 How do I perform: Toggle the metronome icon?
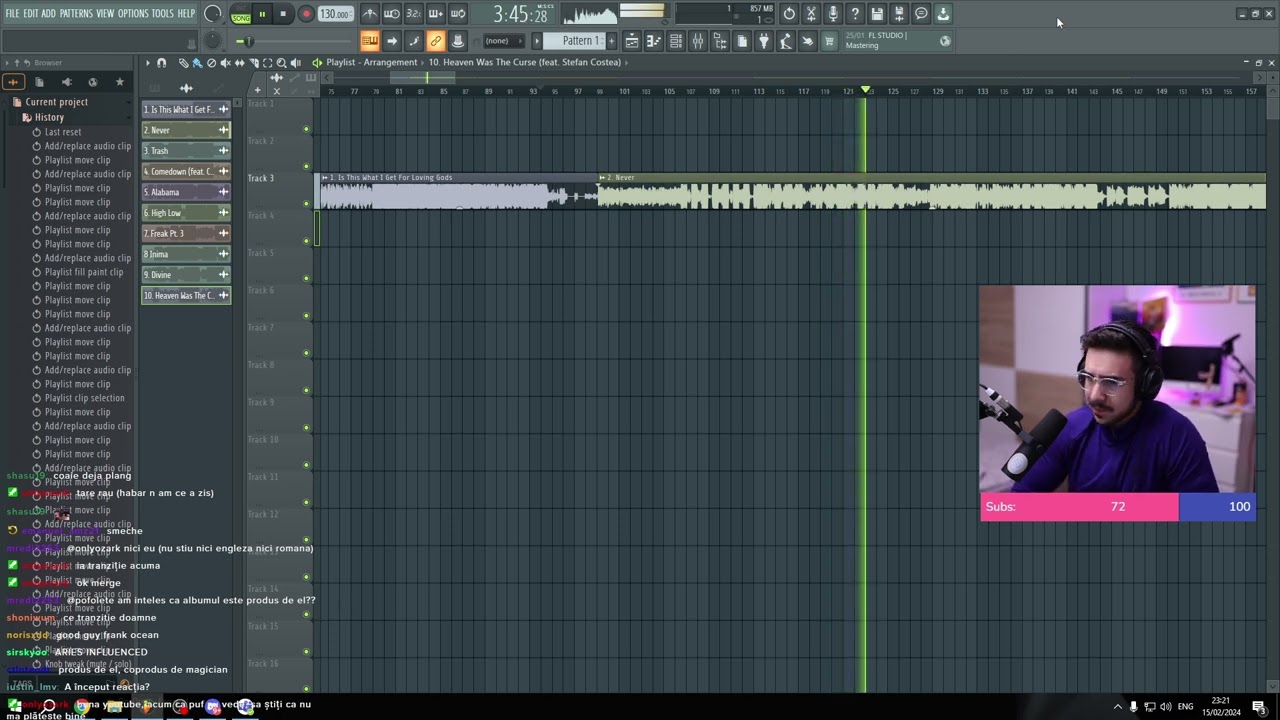(x=370, y=14)
